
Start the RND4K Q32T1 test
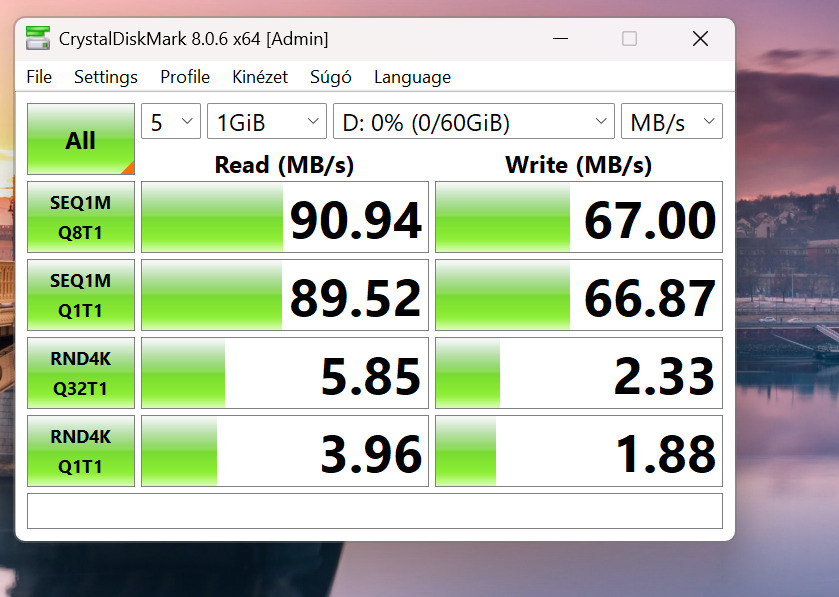point(81,373)
